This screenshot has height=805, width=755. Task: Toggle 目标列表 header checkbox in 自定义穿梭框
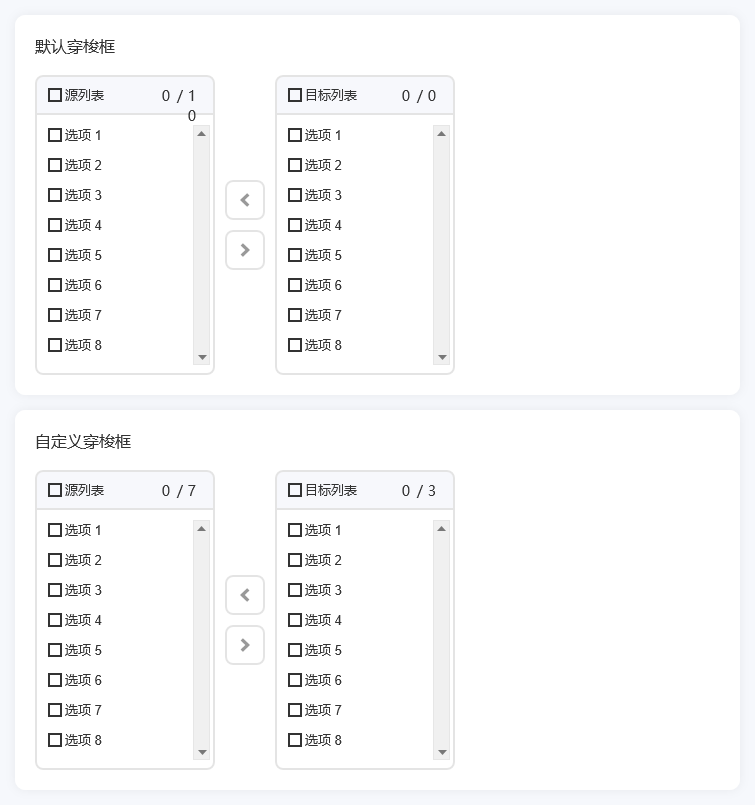pyautogui.click(x=295, y=490)
